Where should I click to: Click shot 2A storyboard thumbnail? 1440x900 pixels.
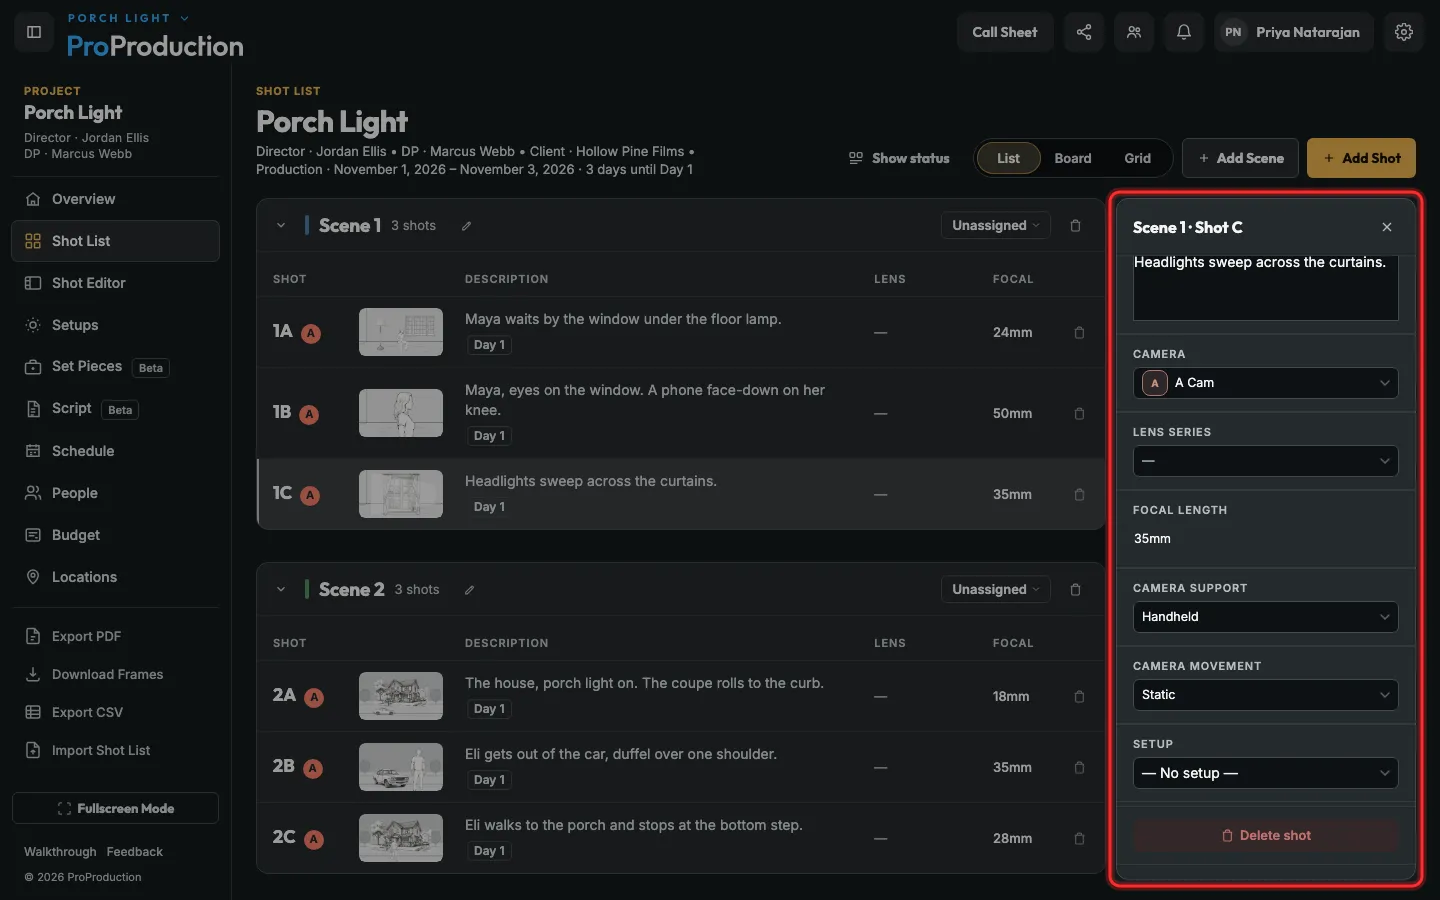[401, 696]
